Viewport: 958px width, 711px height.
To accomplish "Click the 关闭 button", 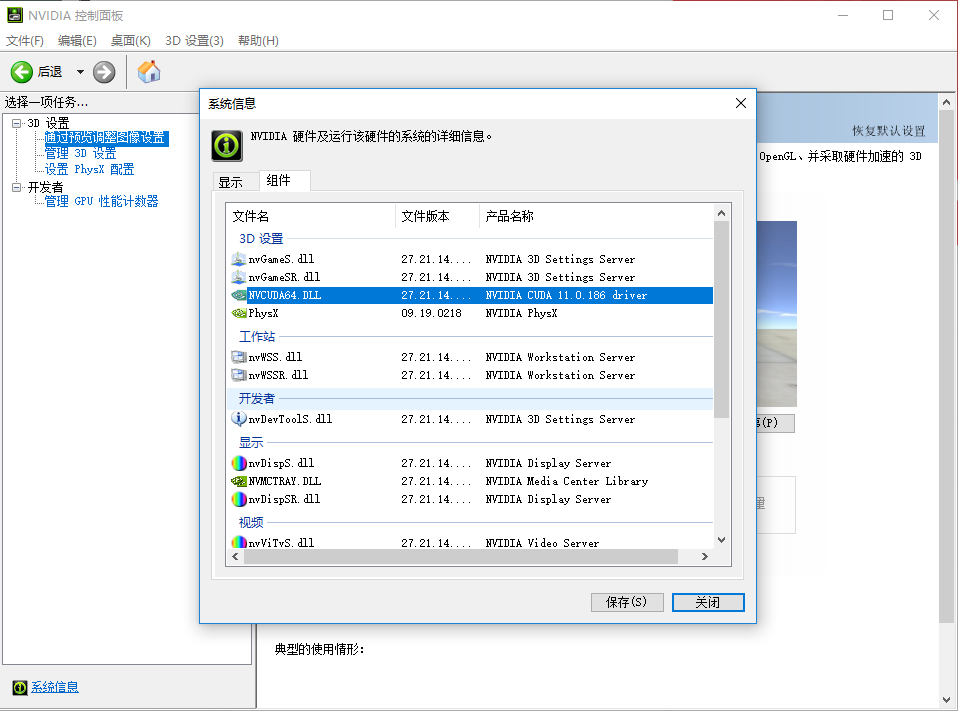I will pos(708,602).
